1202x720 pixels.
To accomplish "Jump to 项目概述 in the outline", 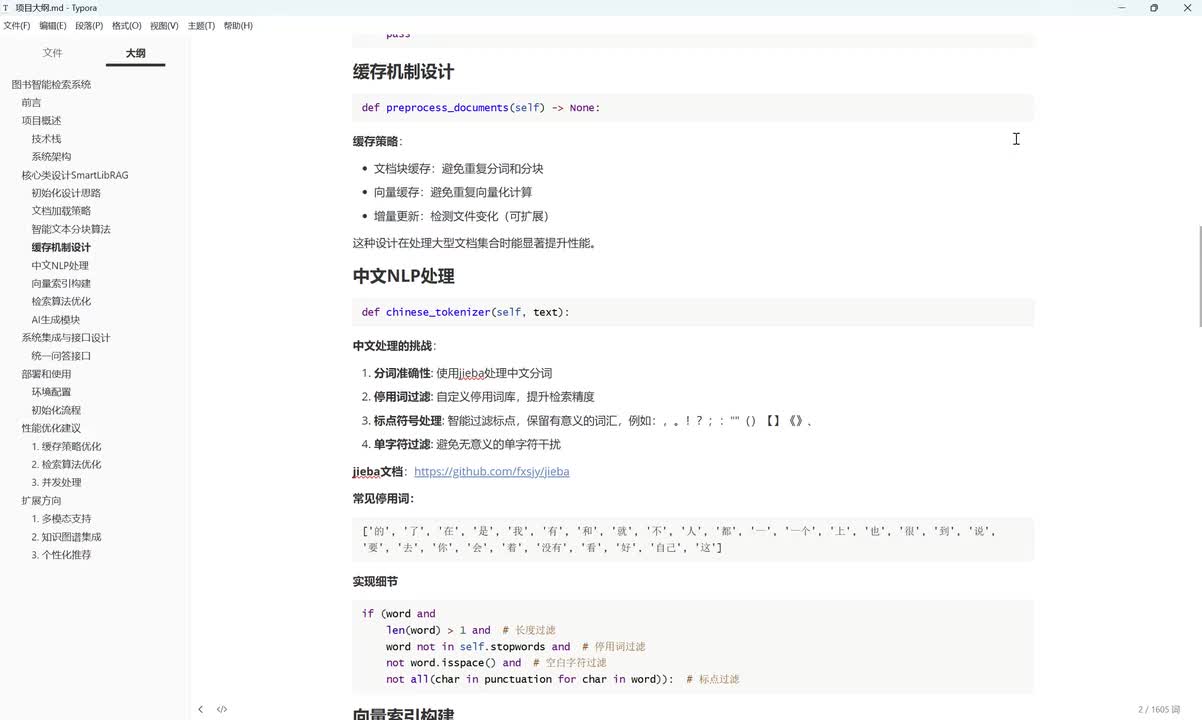I will 41,120.
